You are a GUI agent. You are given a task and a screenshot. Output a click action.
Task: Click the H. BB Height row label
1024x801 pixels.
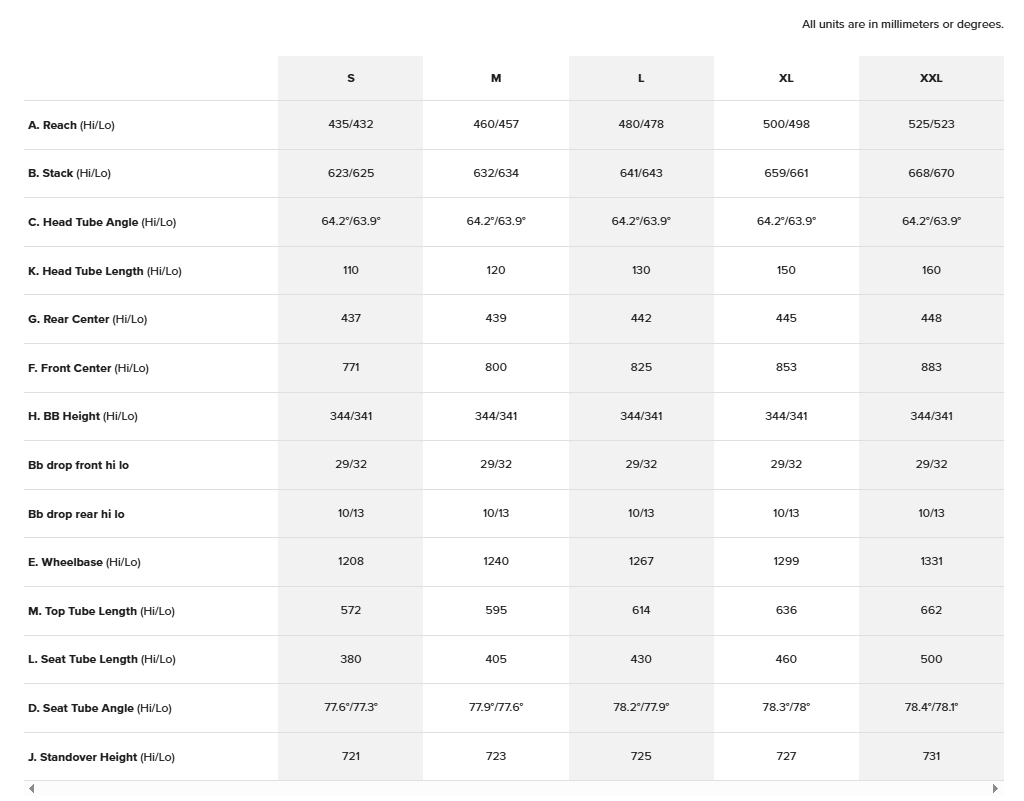click(x=82, y=417)
